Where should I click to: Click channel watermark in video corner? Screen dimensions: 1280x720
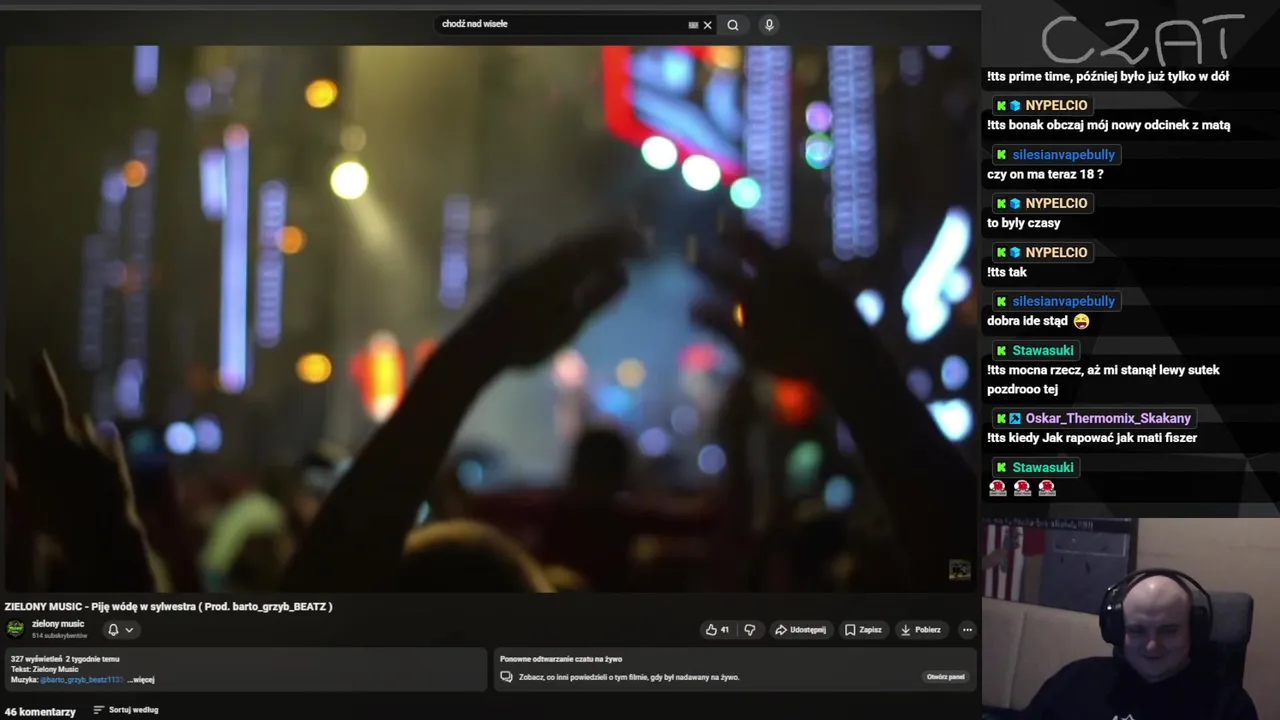pyautogui.click(x=959, y=570)
